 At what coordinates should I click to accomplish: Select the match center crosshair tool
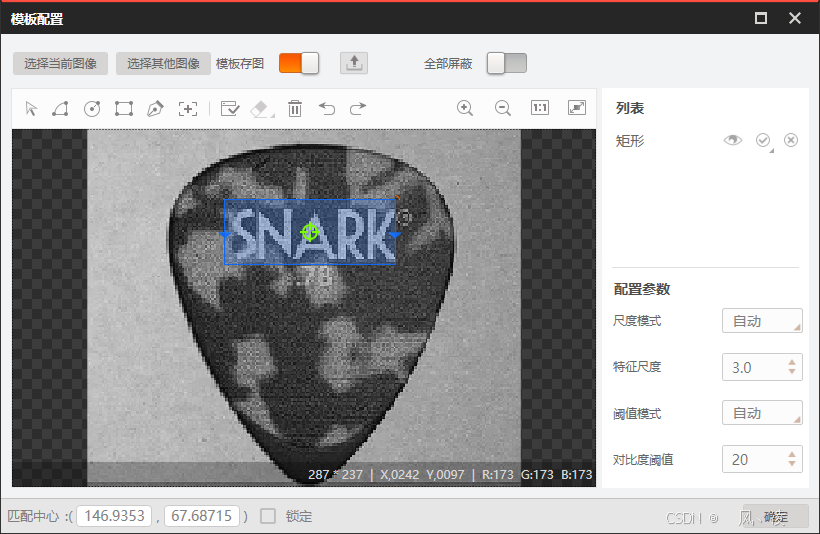[188, 109]
